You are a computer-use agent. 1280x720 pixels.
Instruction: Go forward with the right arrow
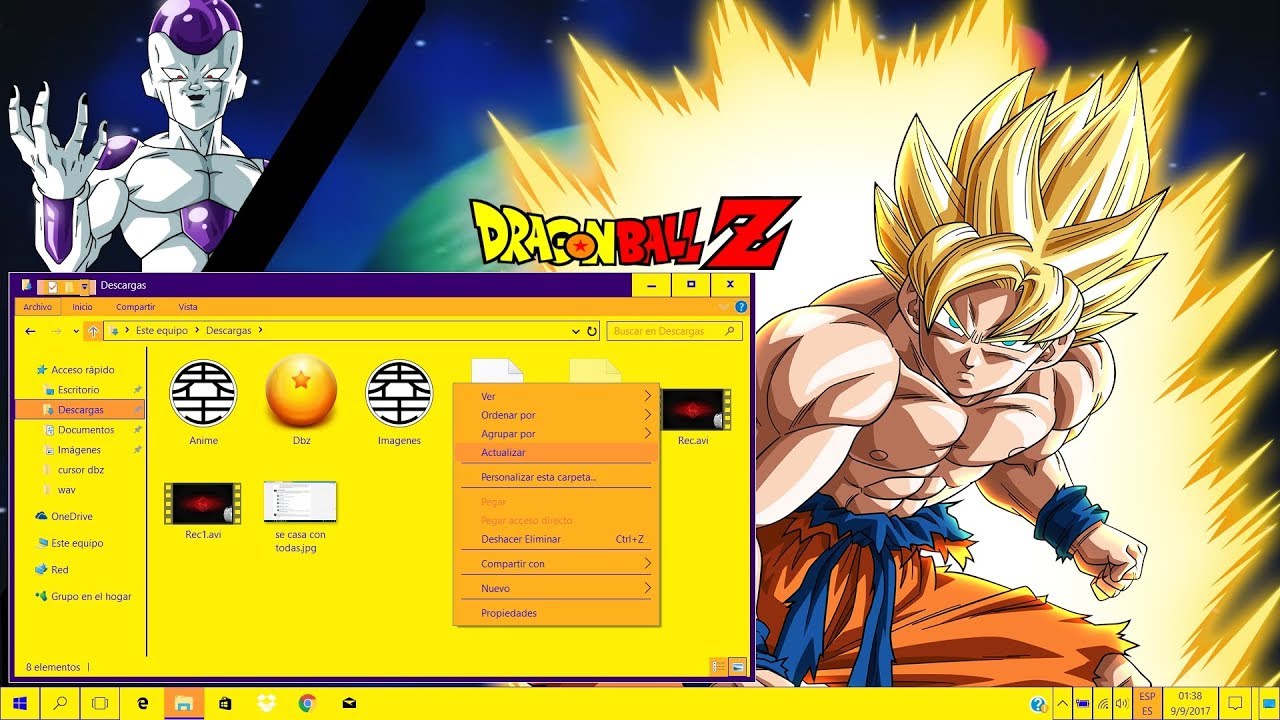click(x=56, y=331)
